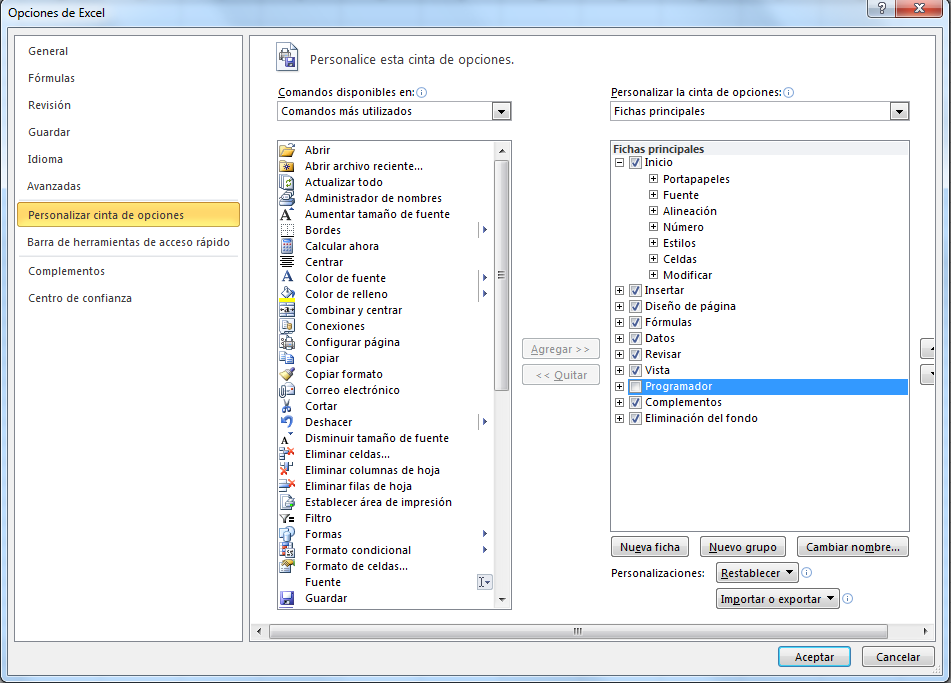The width and height of the screenshot is (952, 684).
Task: Click the Centrar alignment icon
Action: click(x=287, y=262)
